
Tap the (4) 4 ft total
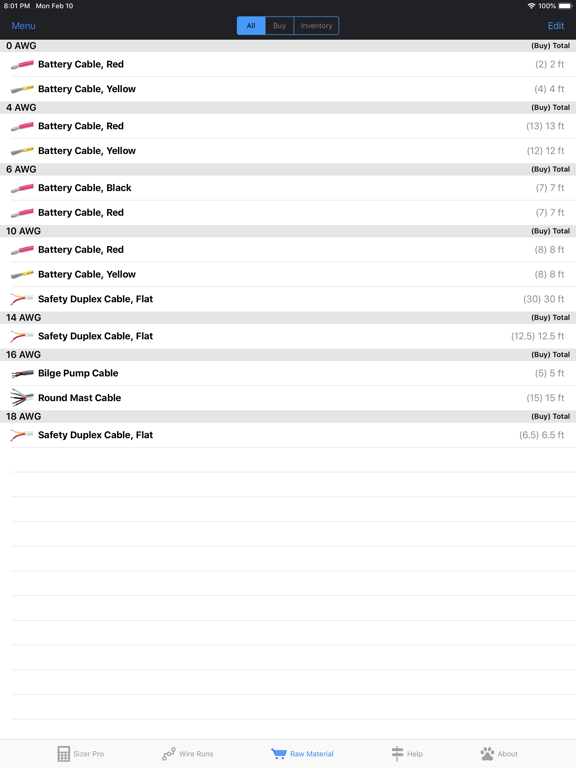549,89
